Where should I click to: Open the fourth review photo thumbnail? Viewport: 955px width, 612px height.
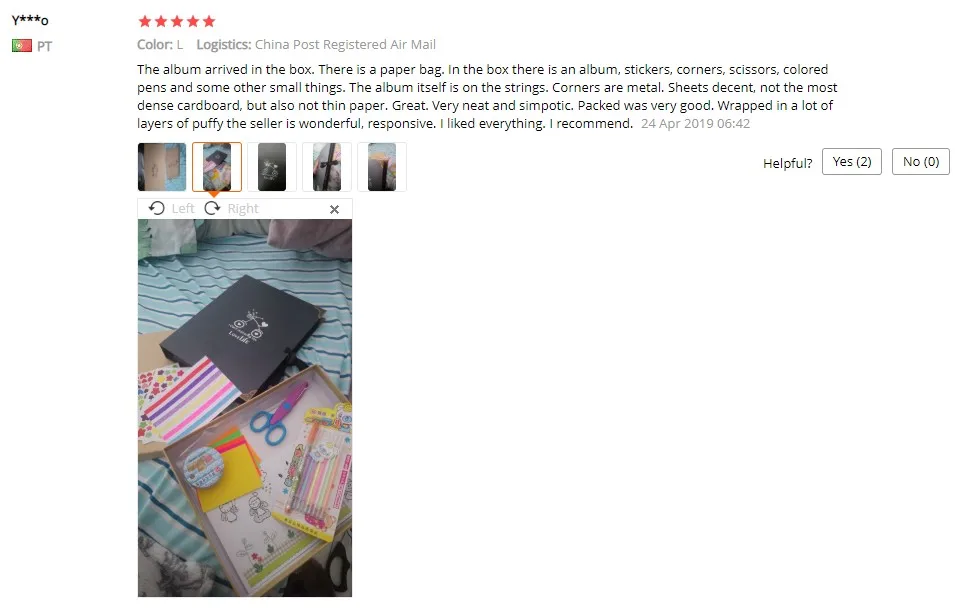[327, 167]
